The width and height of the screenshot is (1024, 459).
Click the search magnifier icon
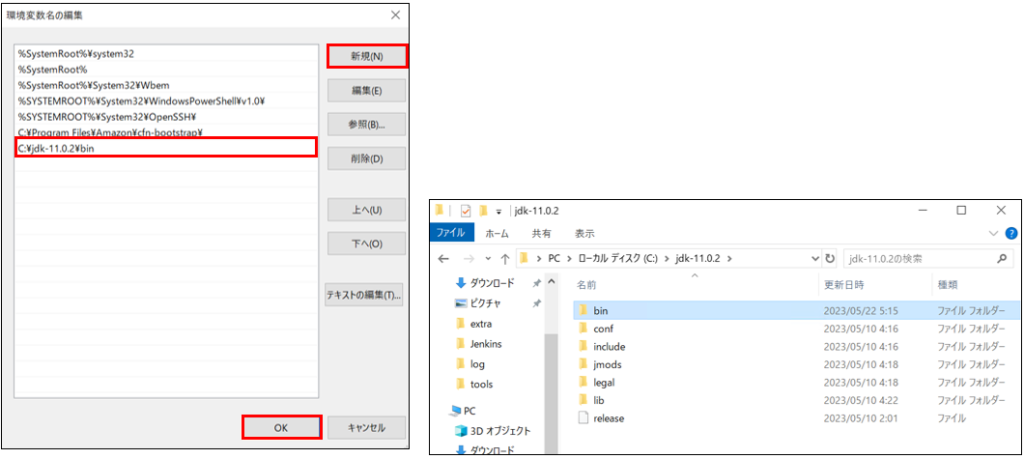pos(1001,258)
